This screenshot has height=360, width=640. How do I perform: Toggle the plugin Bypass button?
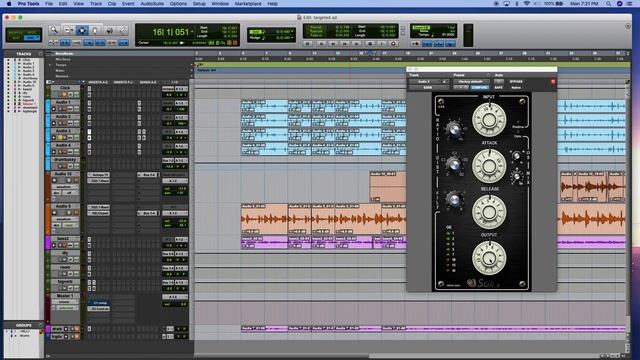tap(516, 82)
